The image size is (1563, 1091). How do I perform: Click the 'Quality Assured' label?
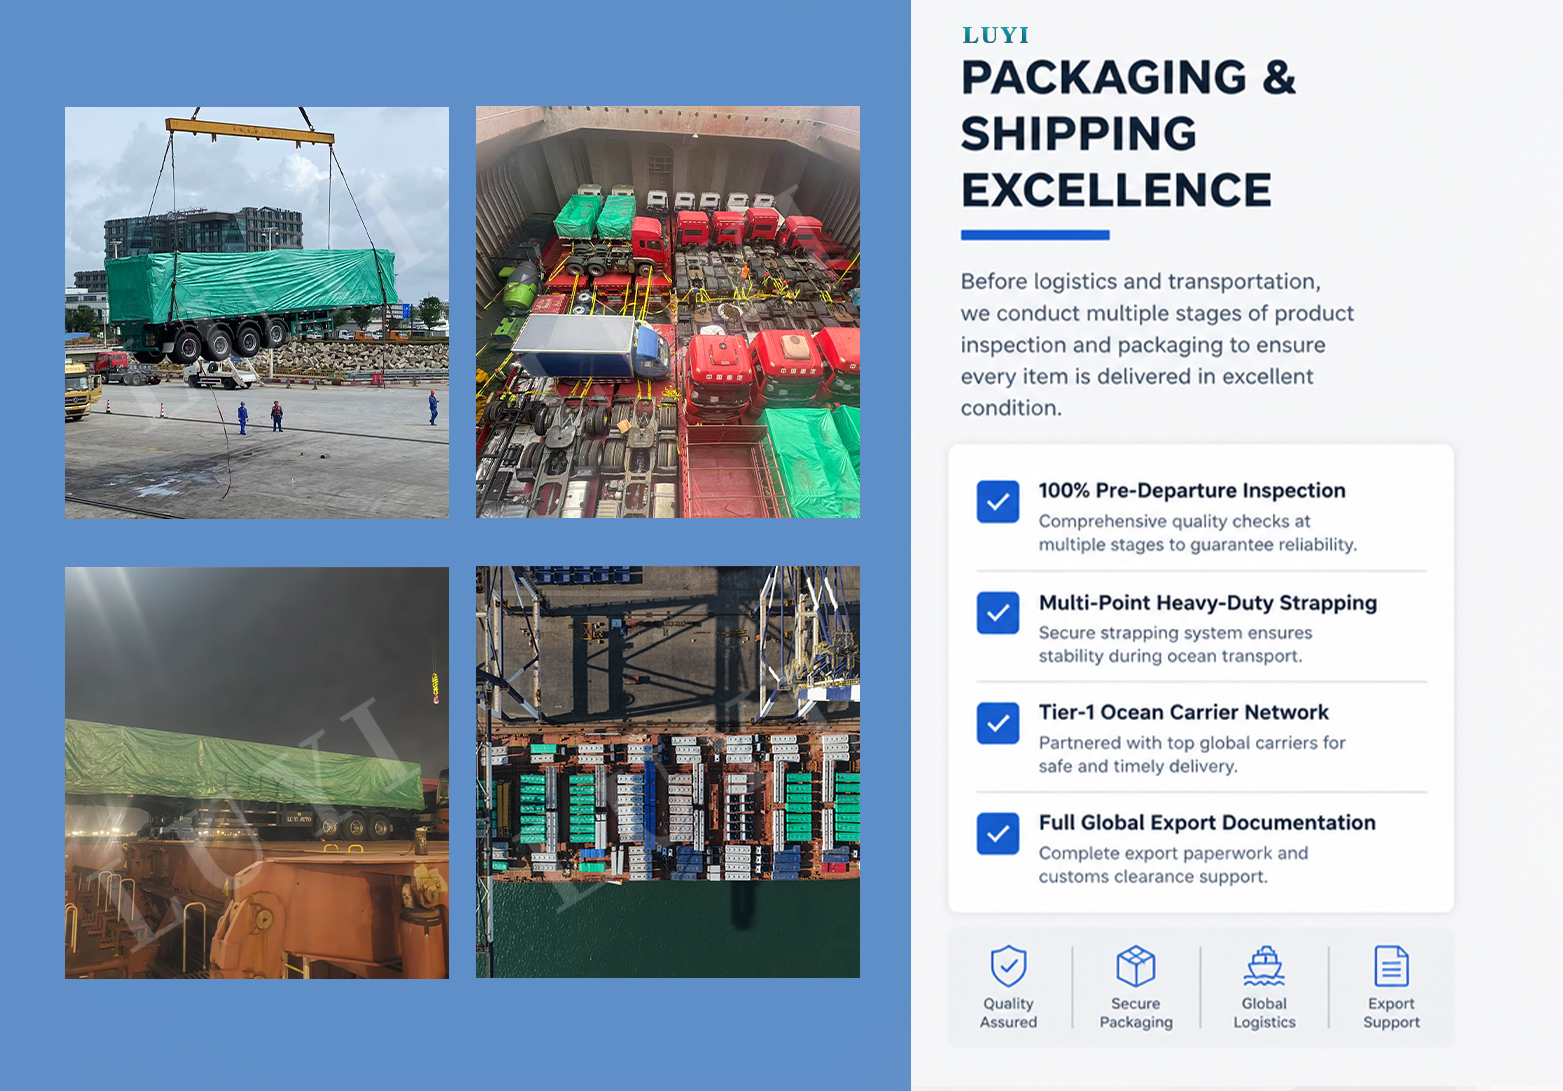point(1008,1013)
